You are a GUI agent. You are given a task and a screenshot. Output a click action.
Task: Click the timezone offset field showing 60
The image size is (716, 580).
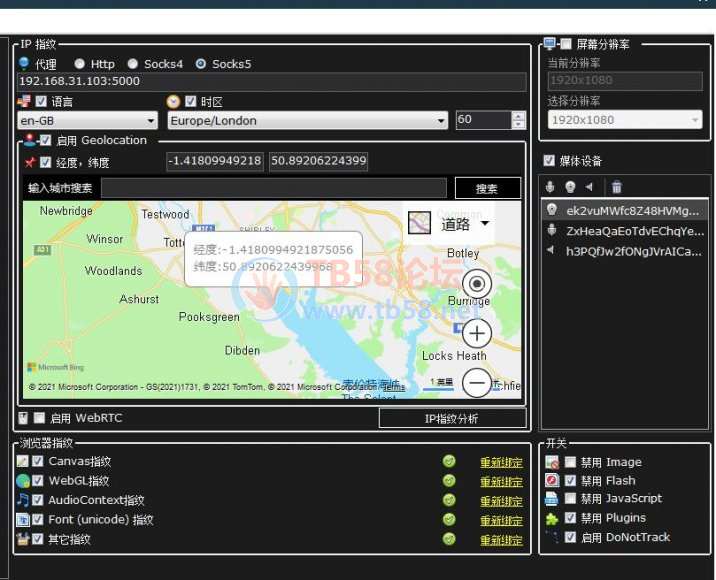coord(483,120)
